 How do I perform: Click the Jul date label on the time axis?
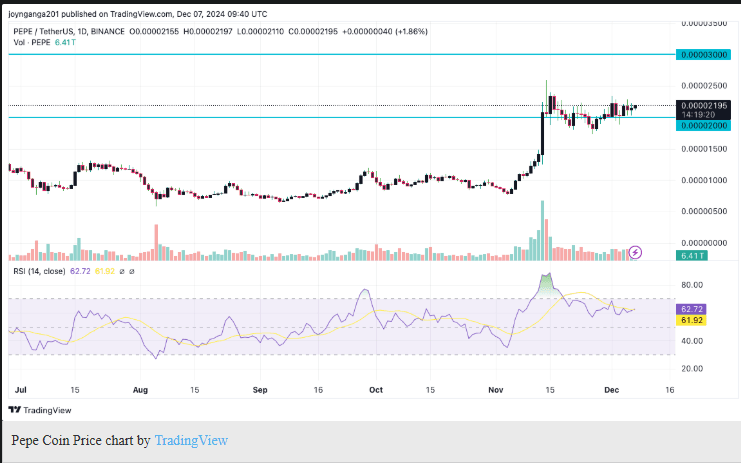[20, 390]
